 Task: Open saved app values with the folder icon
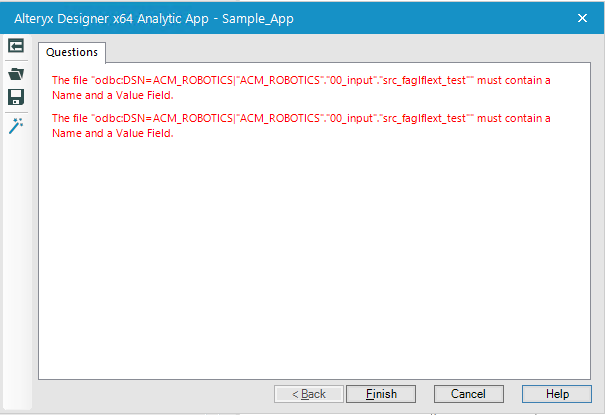click(x=16, y=73)
